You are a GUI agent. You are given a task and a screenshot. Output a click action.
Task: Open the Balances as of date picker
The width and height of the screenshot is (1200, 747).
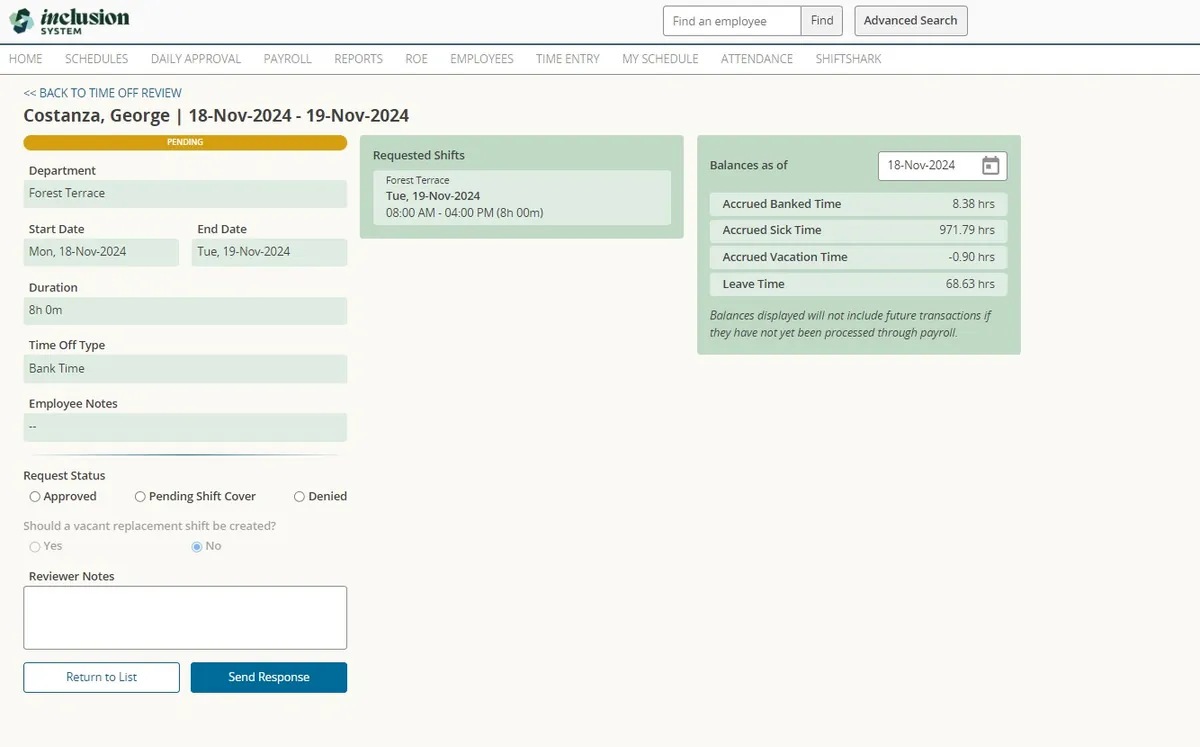click(x=989, y=165)
